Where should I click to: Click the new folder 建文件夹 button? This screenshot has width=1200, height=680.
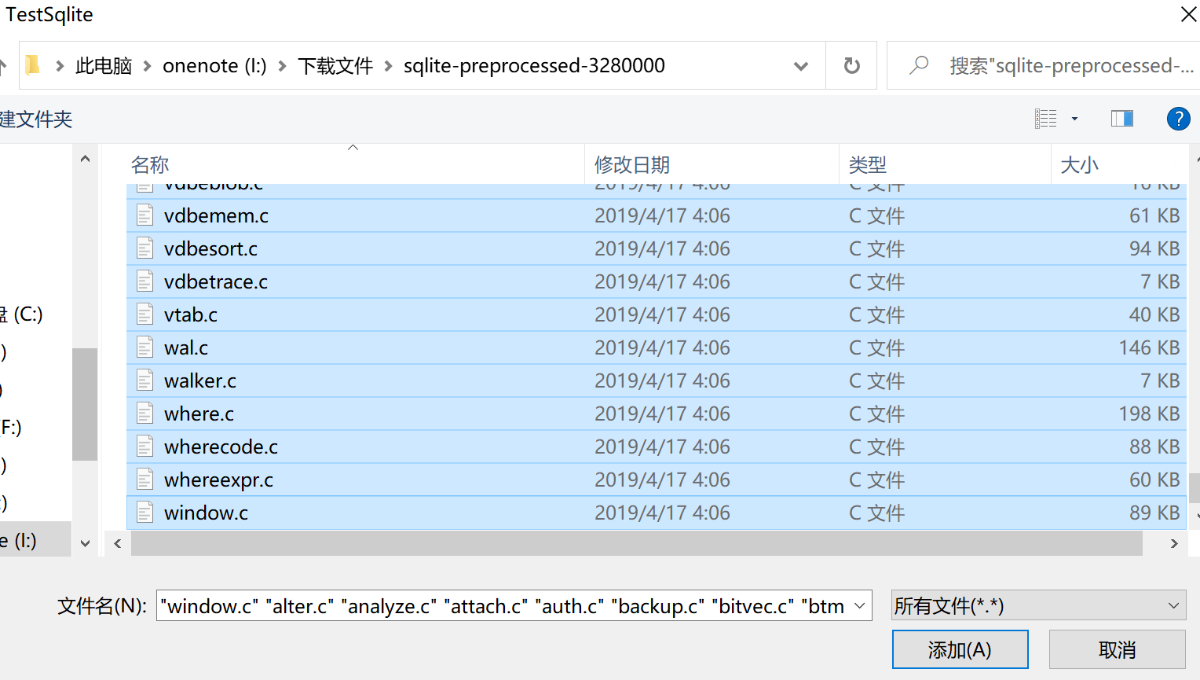[x=36, y=119]
